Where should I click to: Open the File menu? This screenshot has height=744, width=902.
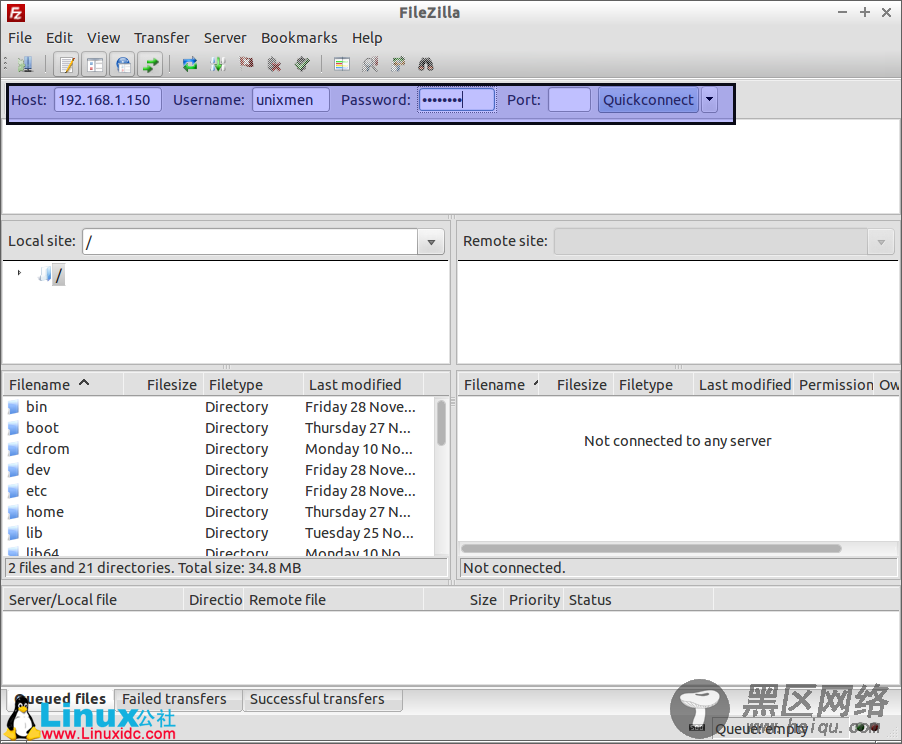tap(20, 38)
